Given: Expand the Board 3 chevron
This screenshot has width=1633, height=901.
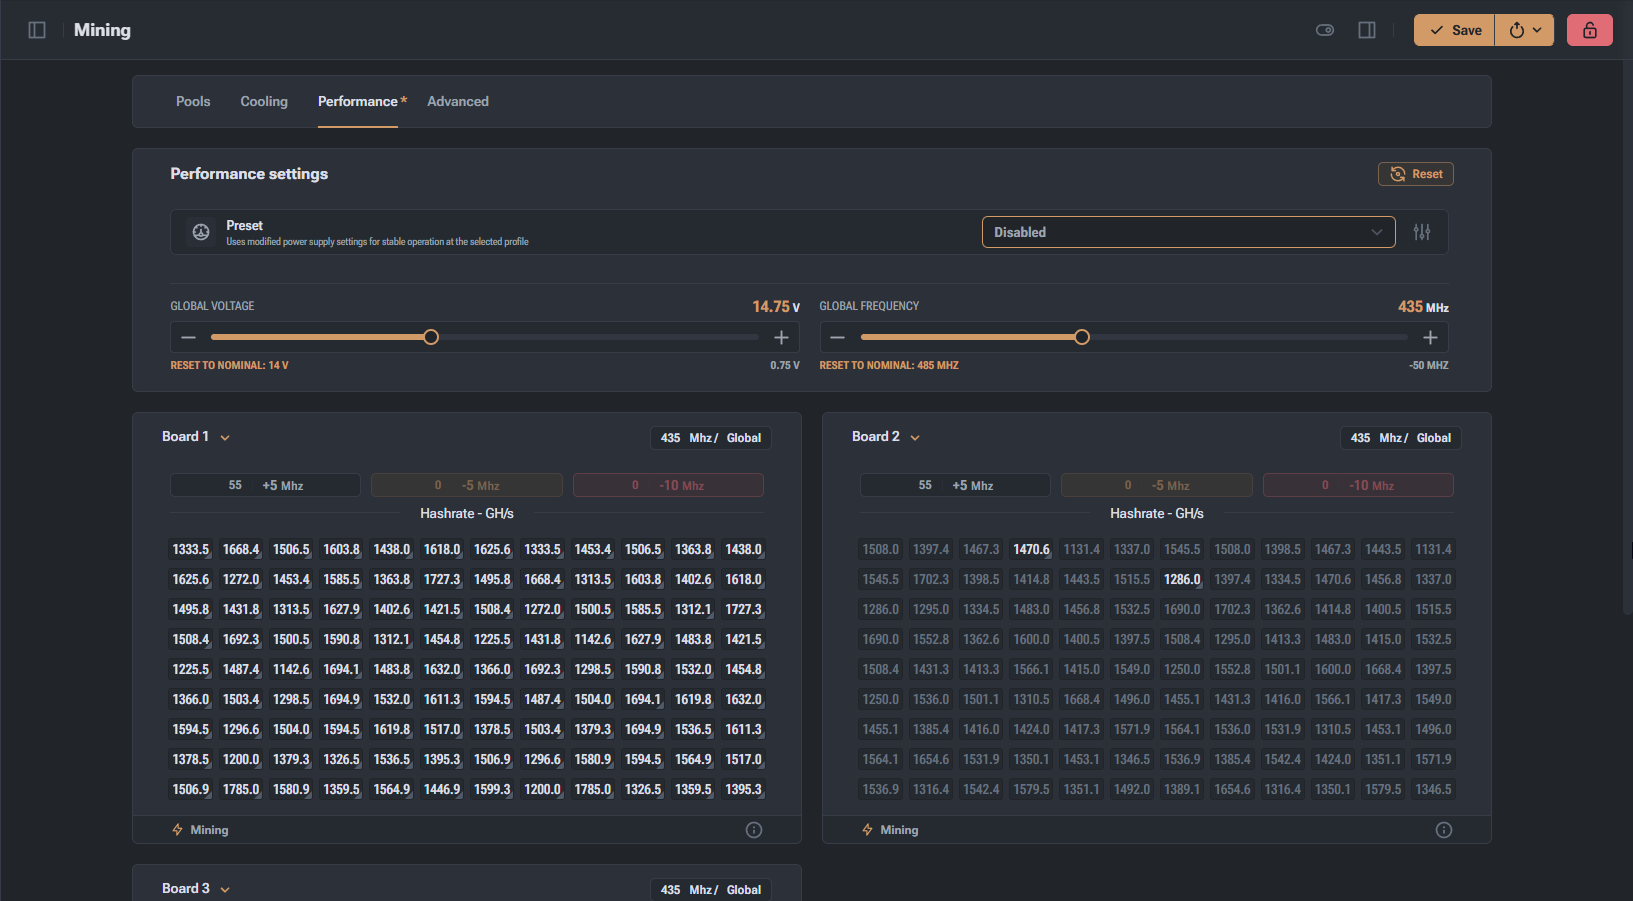Looking at the screenshot, I should (225, 890).
